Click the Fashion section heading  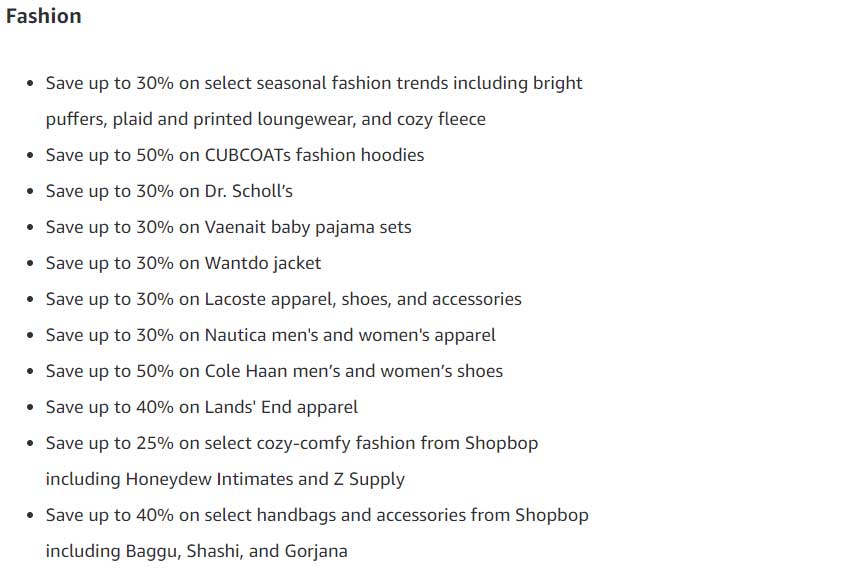tap(43, 16)
